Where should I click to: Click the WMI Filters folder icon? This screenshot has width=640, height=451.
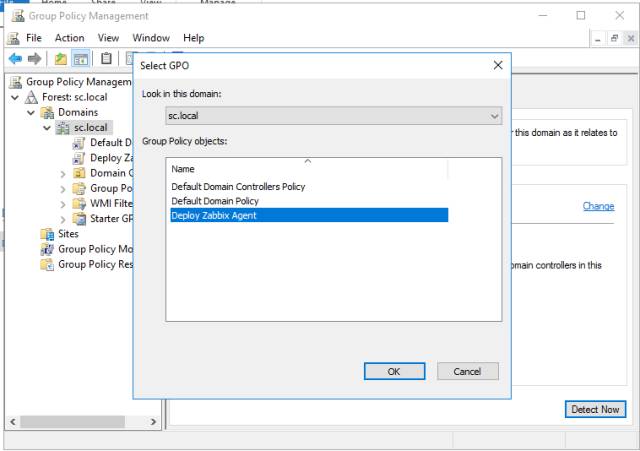79,204
